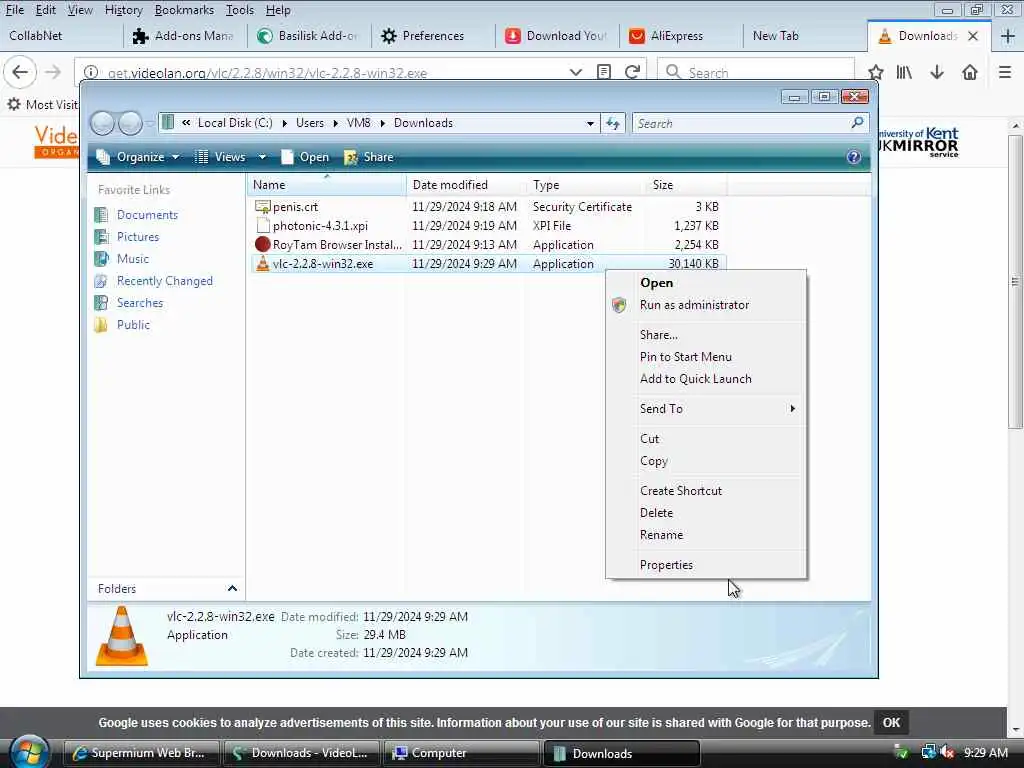The image size is (1024, 768).
Task: Expand the Folders pane chevron
Action: coord(232,588)
